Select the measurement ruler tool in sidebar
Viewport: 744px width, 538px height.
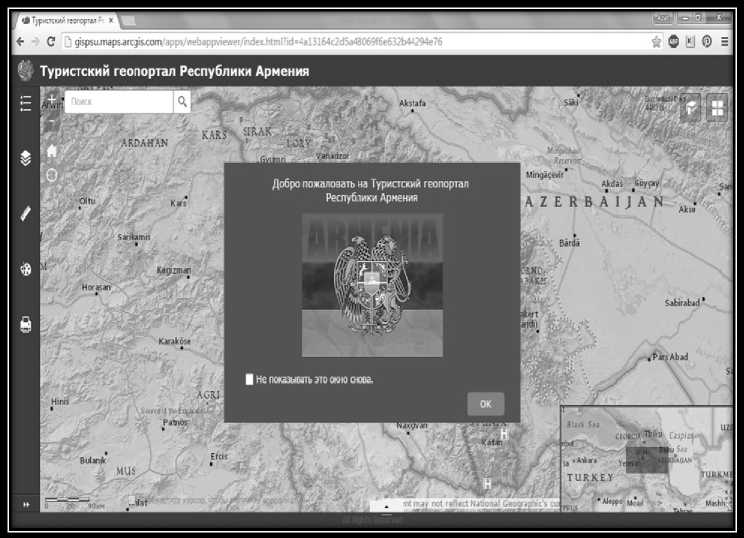pyautogui.click(x=26, y=213)
